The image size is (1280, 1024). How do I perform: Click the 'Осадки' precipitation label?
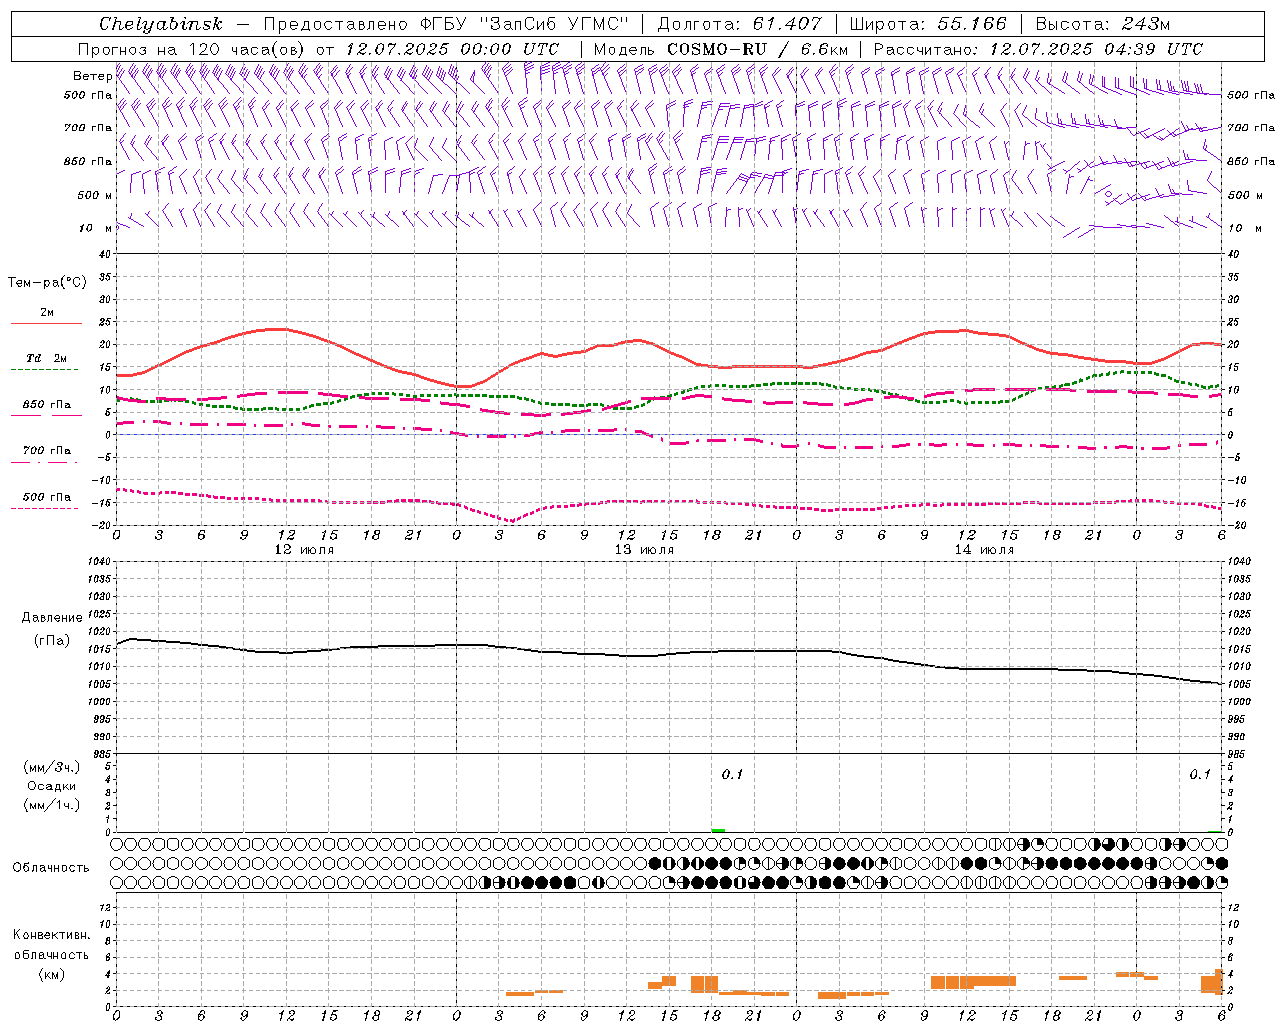pyautogui.click(x=51, y=786)
